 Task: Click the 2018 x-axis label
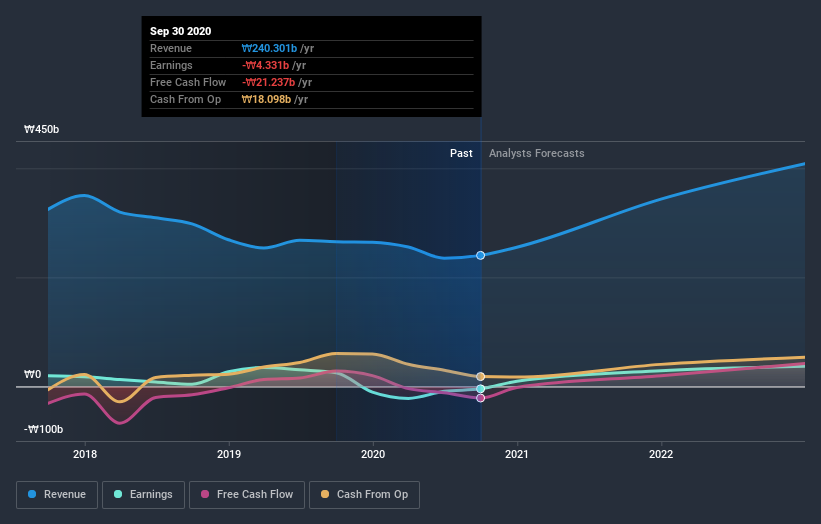pos(85,454)
